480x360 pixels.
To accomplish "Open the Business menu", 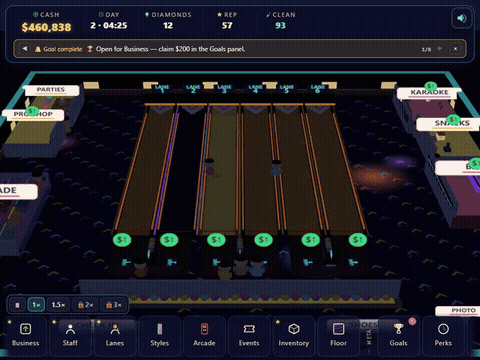I will [x=26, y=335].
